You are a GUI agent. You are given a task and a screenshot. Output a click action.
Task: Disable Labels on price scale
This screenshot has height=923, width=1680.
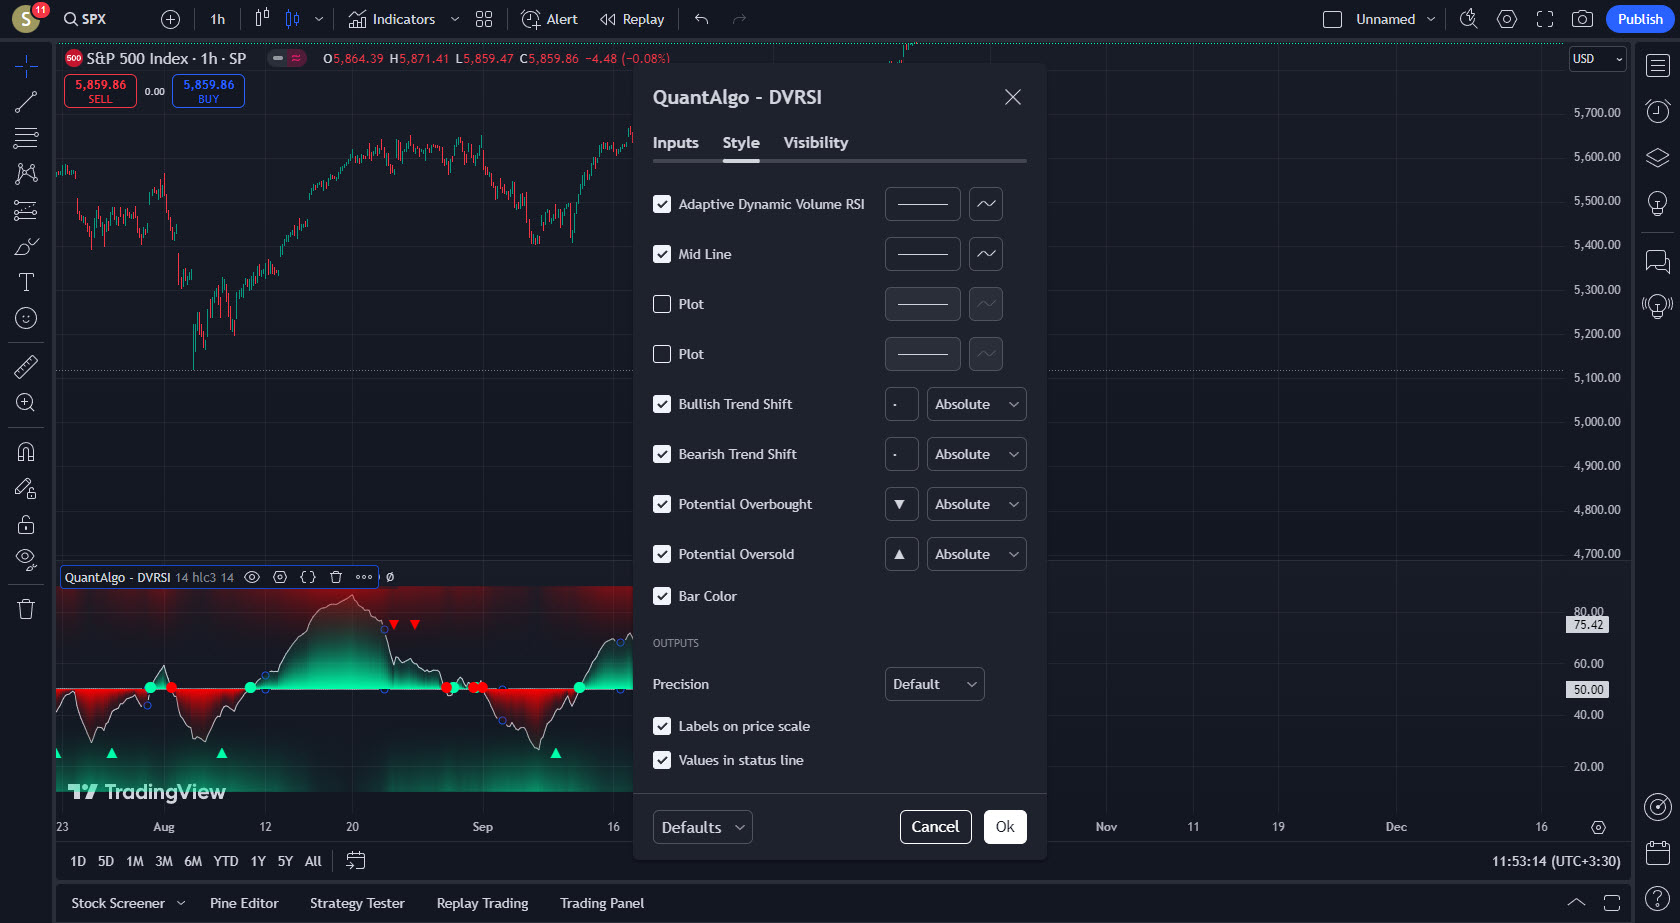662,726
